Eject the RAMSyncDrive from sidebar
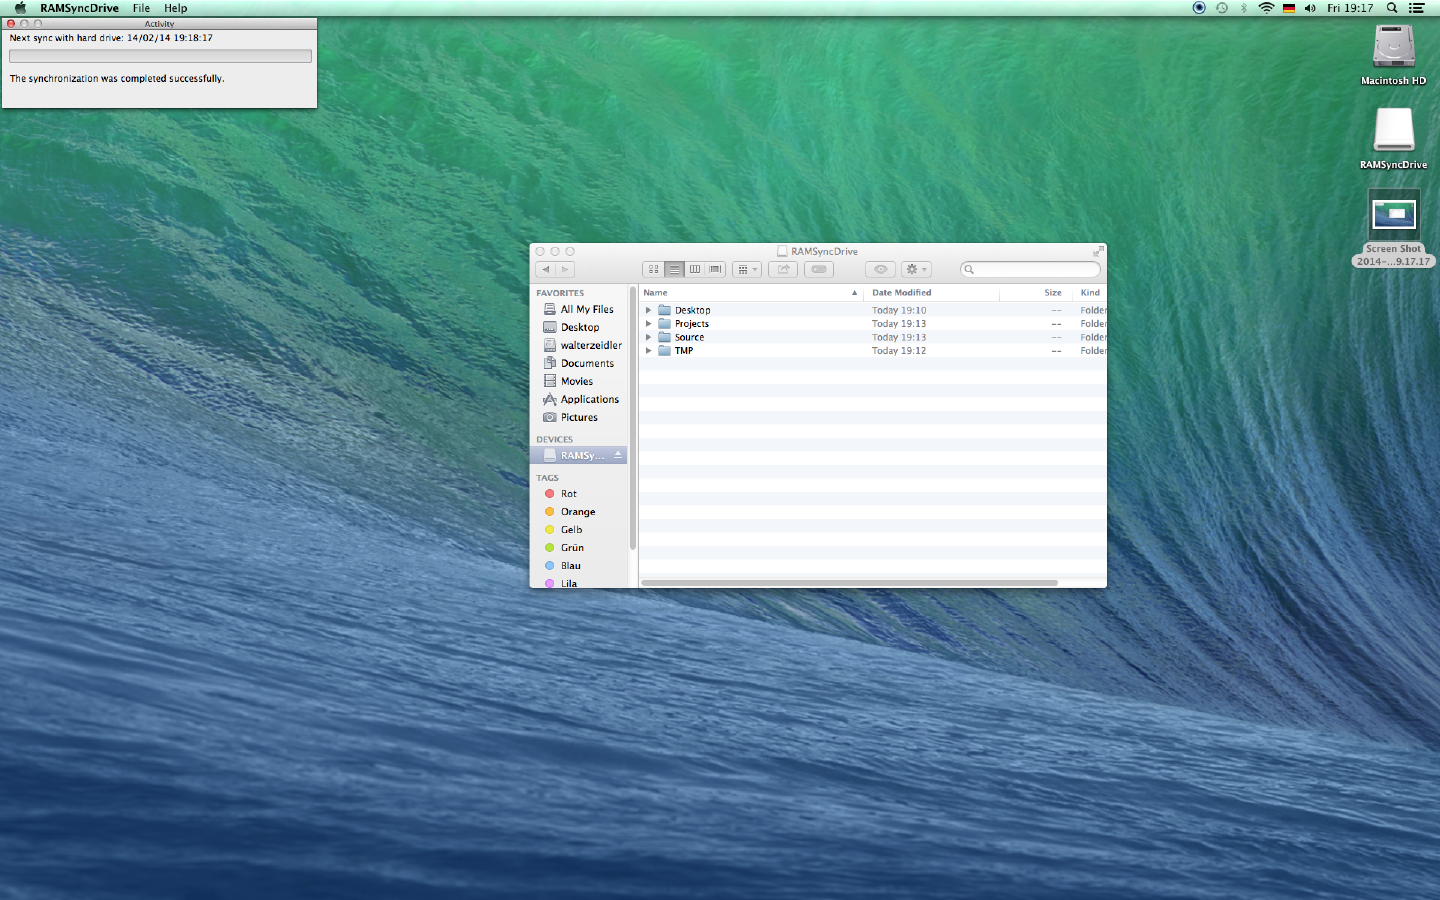The image size is (1440, 900). (x=618, y=455)
